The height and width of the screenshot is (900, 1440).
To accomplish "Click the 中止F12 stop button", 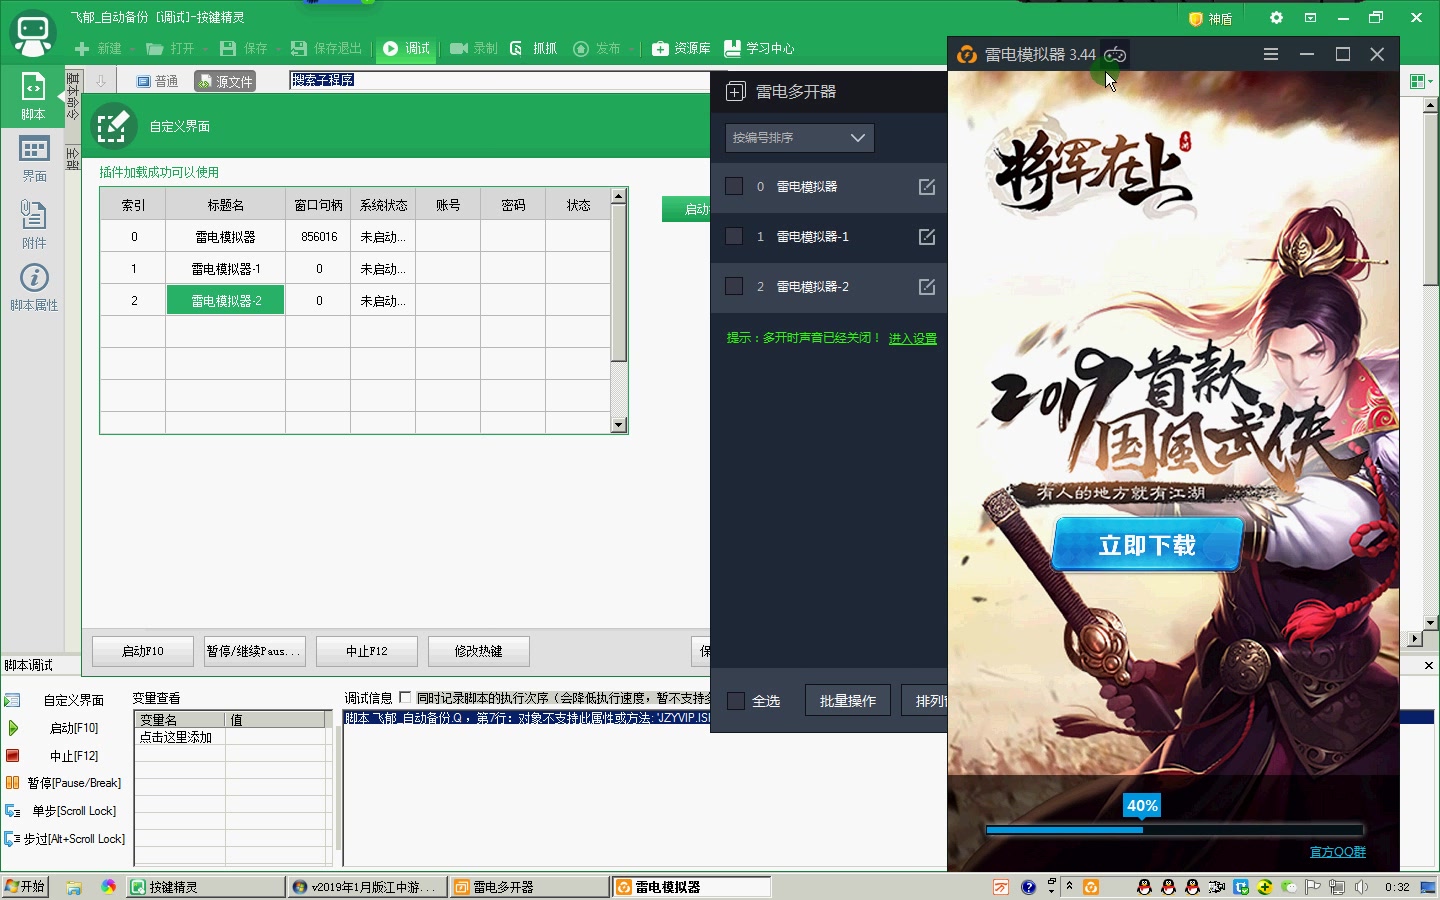I will (367, 651).
